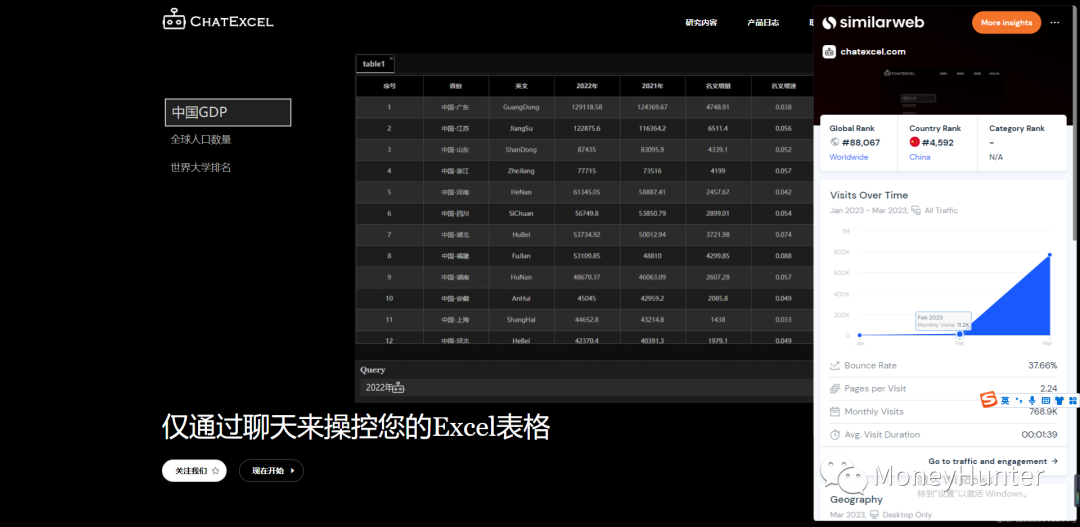The image size is (1080, 527).
Task: Click the Query input field
Action: point(585,388)
